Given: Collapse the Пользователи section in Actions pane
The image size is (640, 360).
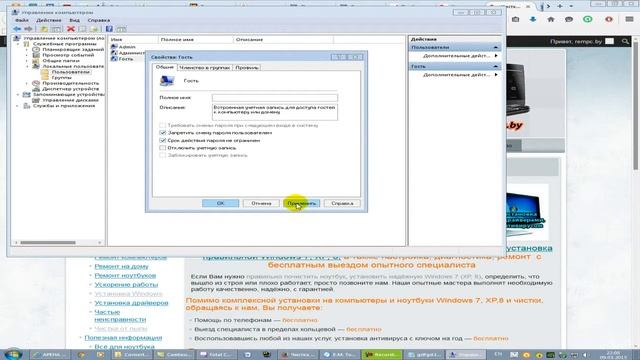Looking at the screenshot, I should coord(496,47).
